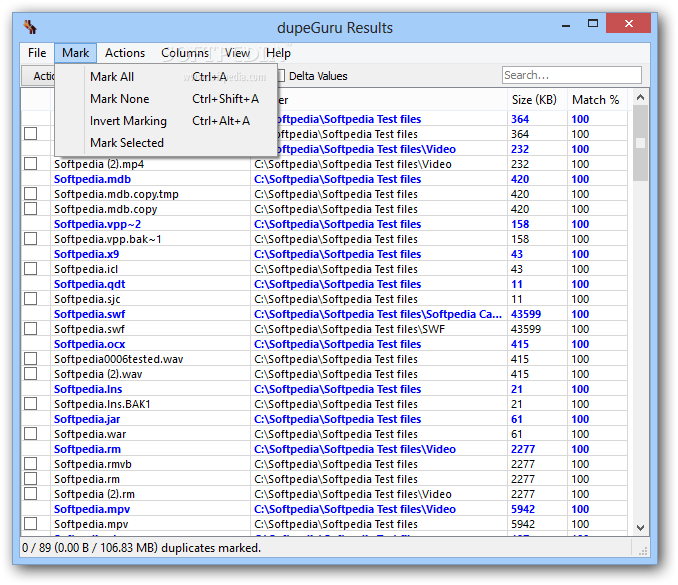The height and width of the screenshot is (585, 678).
Task: Select the blue Softpedia.rm reference row
Action: click(324, 449)
